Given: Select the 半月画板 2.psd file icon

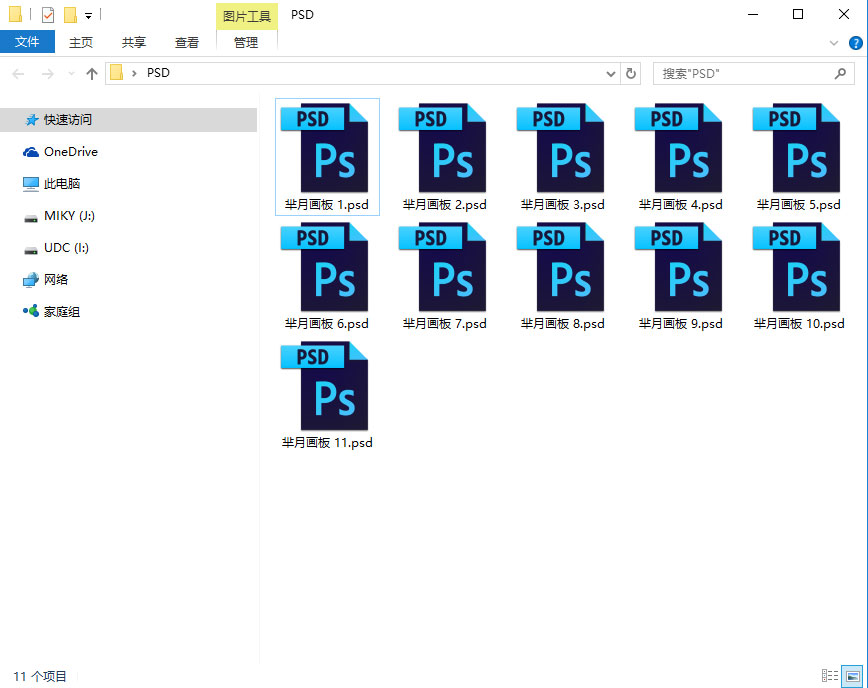Looking at the screenshot, I should point(442,148).
